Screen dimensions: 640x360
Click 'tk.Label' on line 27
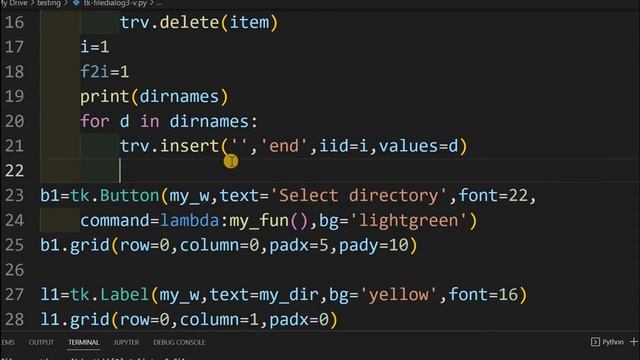coord(109,294)
